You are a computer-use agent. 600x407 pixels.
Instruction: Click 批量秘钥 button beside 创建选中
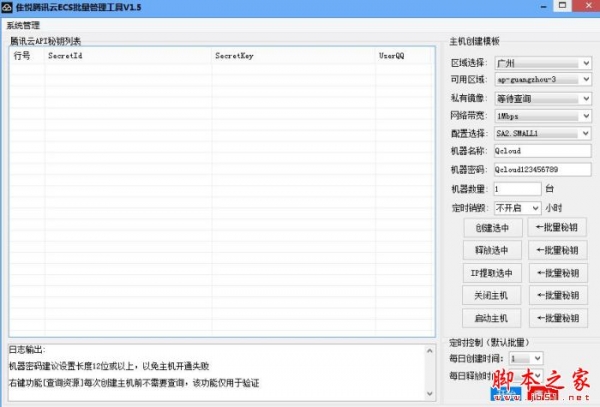(557, 228)
